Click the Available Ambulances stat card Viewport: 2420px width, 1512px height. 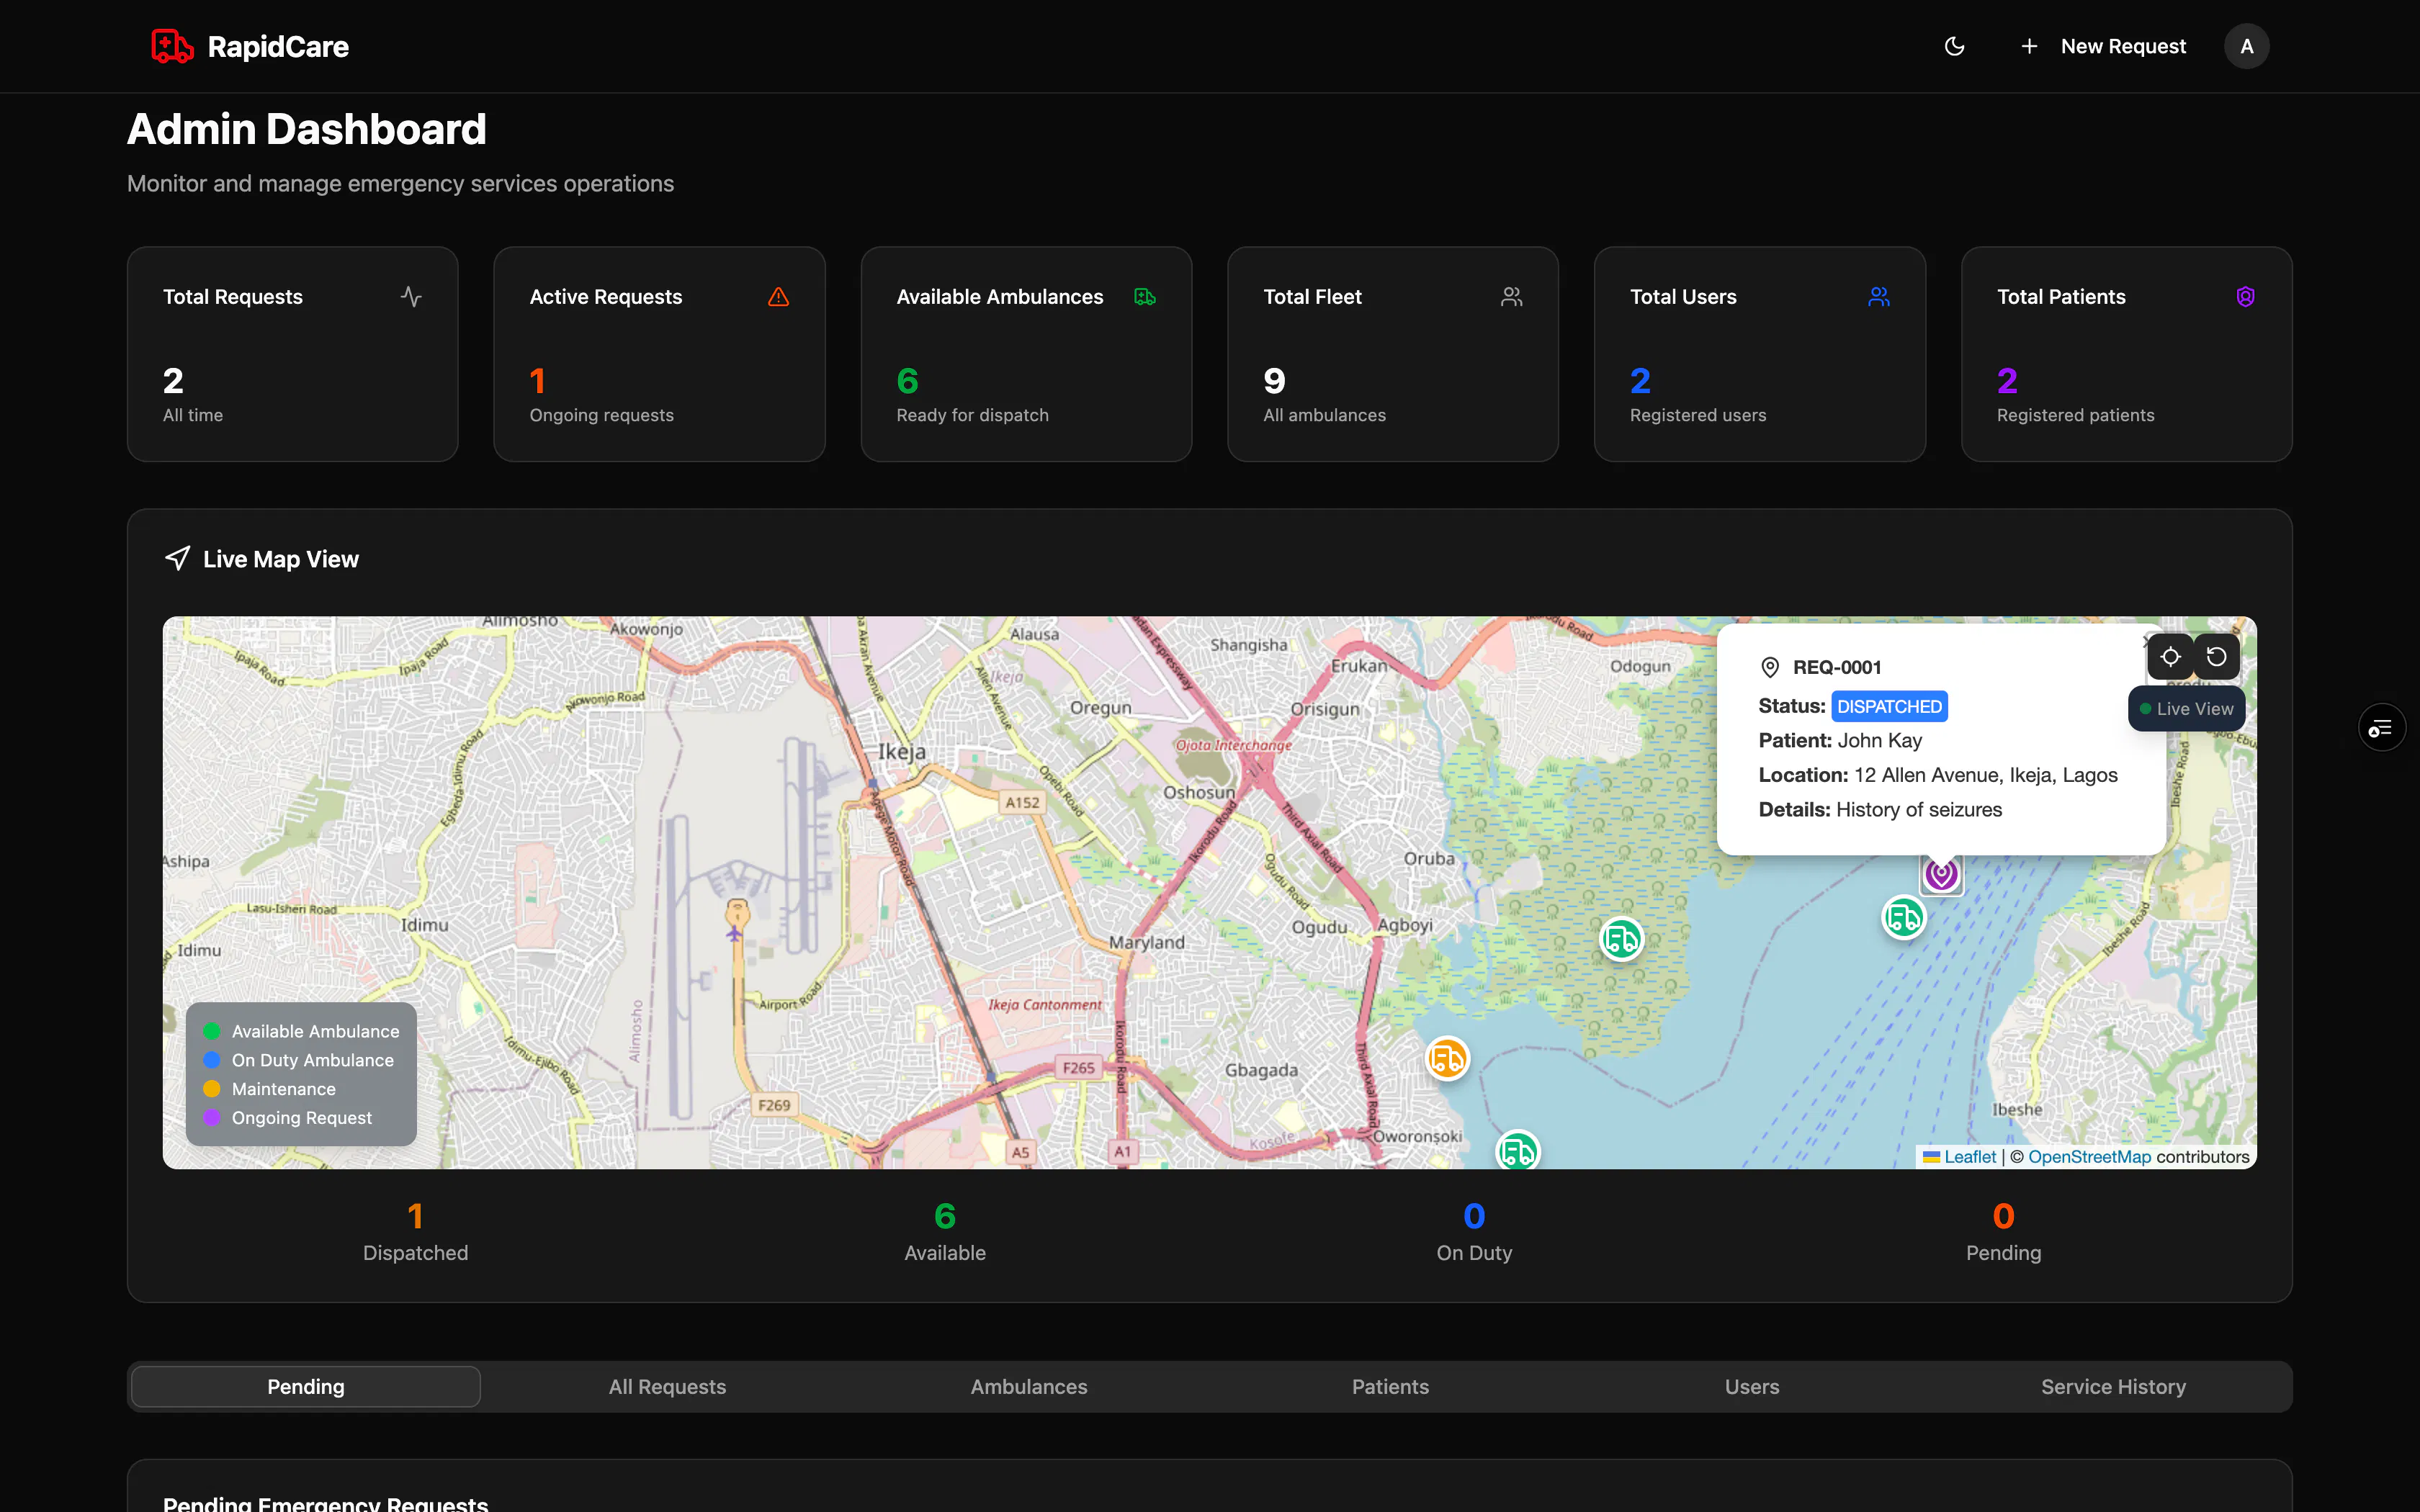click(1026, 354)
